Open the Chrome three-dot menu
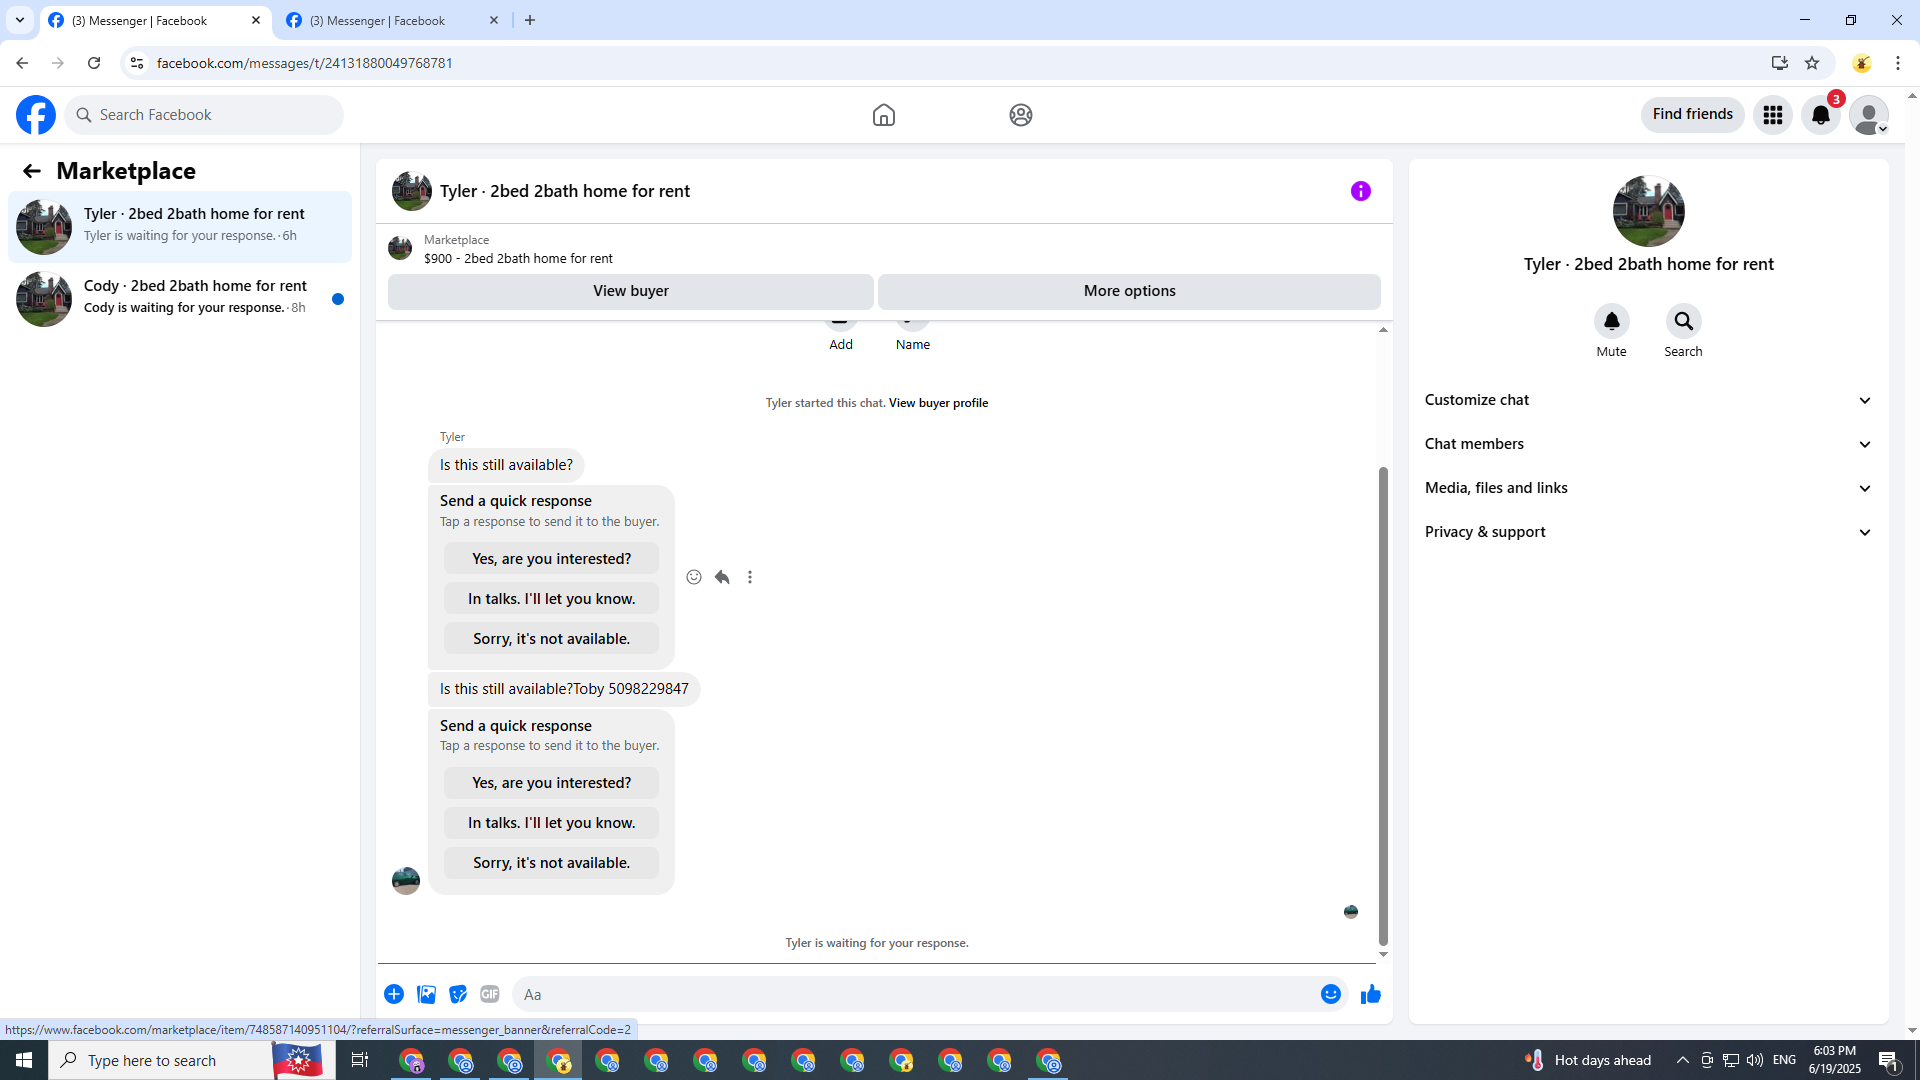The image size is (1920, 1080). 1898,63
